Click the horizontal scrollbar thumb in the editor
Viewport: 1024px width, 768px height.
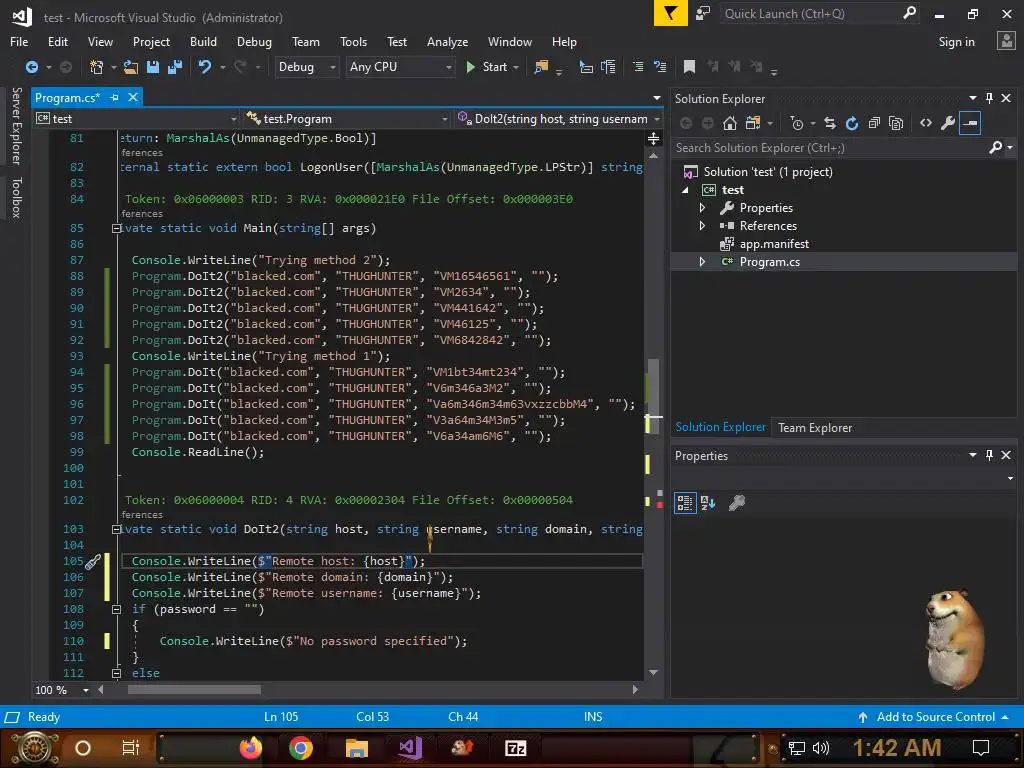(x=194, y=690)
